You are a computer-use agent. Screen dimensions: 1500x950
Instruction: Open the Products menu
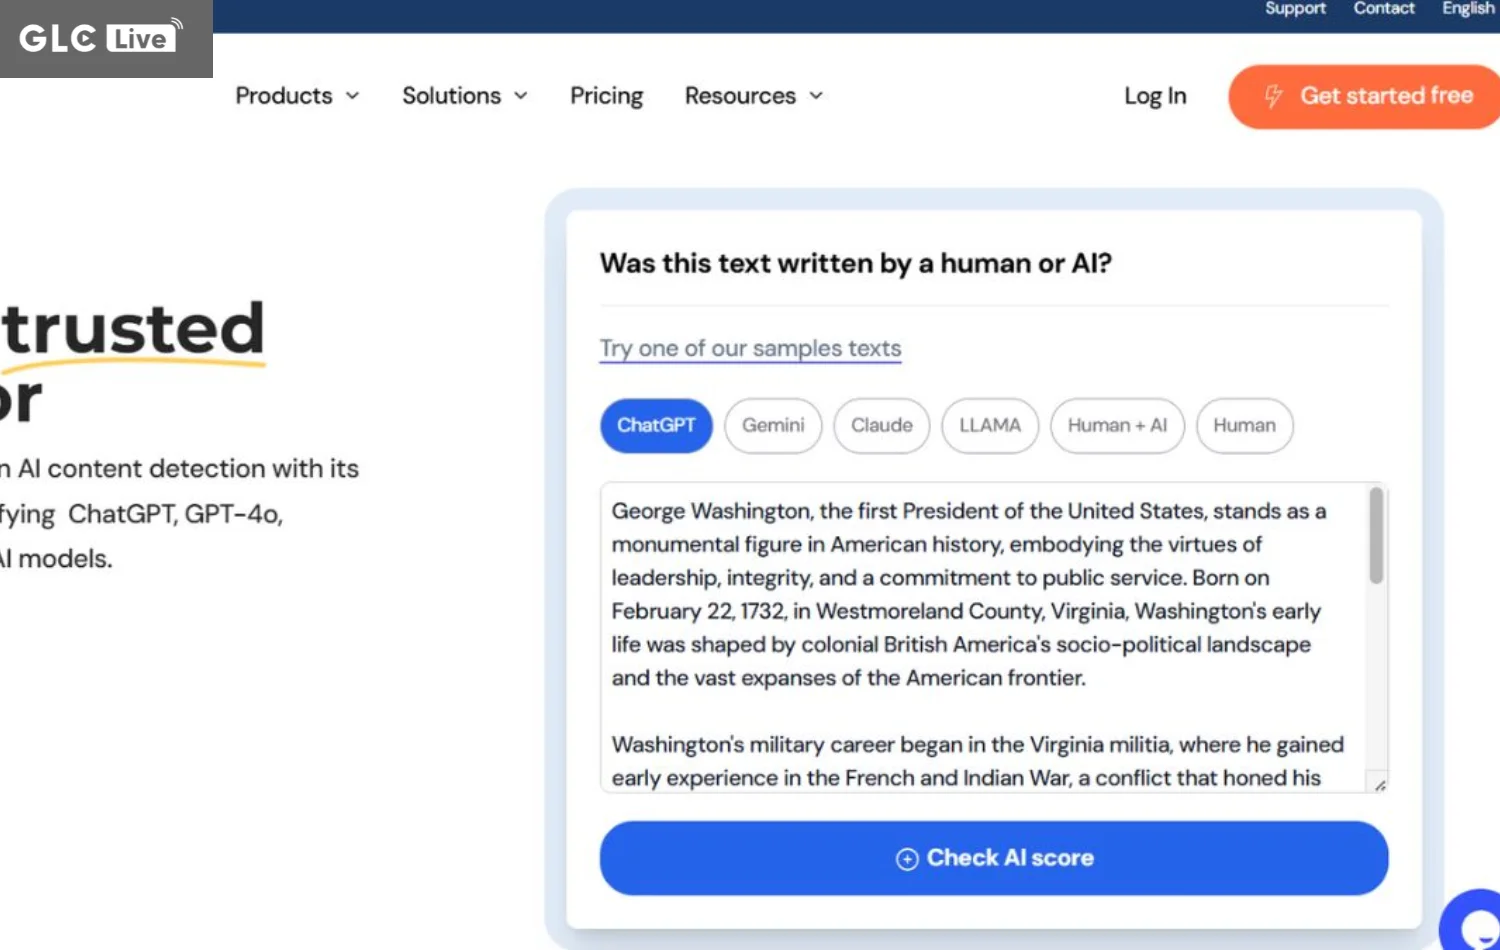pyautogui.click(x=297, y=96)
